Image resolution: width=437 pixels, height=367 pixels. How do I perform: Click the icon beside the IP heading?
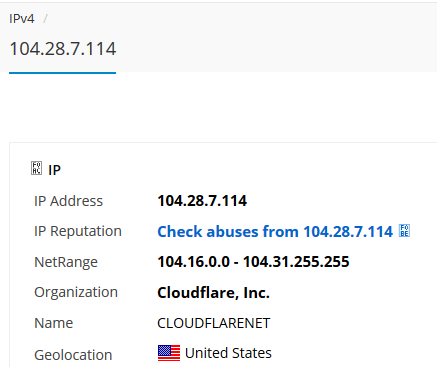point(36,168)
